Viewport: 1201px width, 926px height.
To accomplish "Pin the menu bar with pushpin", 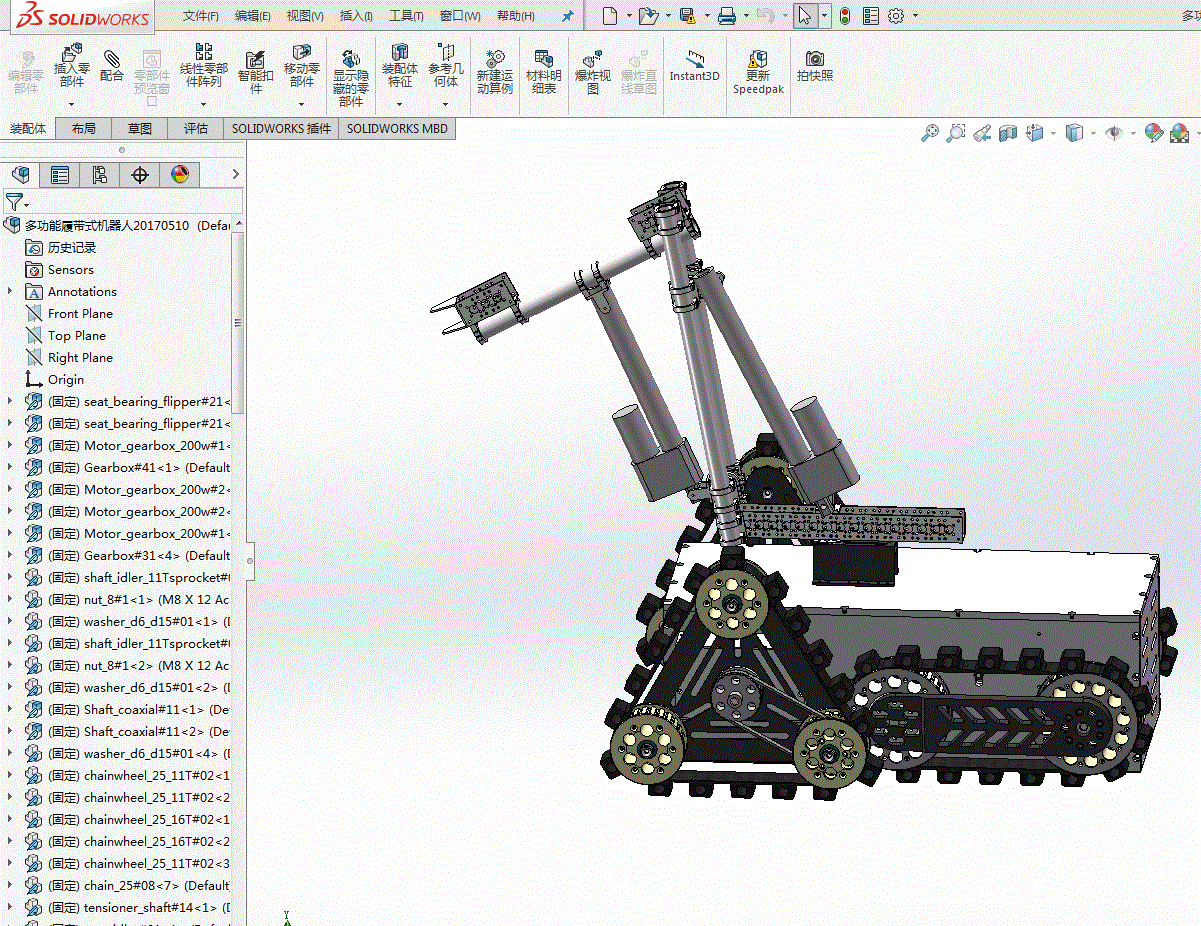I will pos(568,16).
